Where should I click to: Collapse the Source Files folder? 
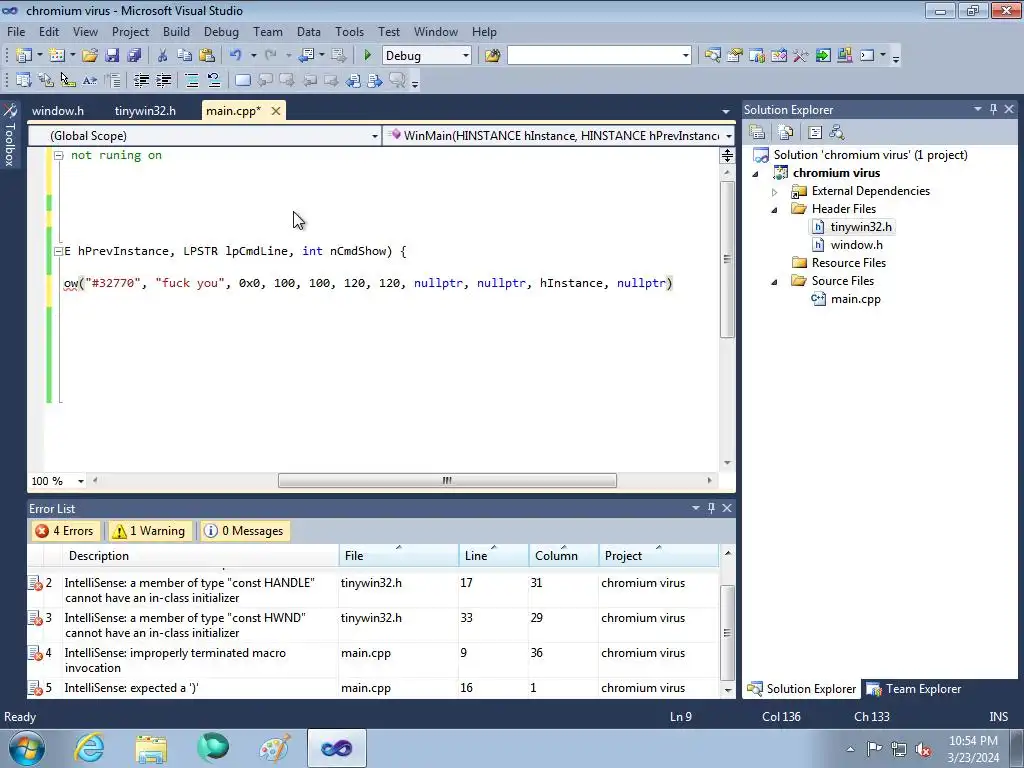pos(775,281)
